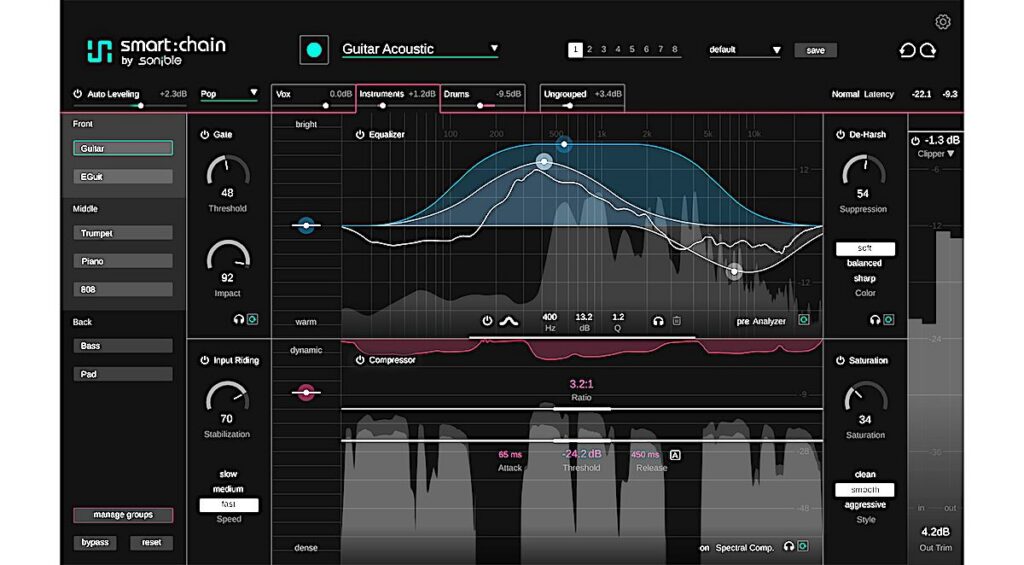1024x565 pixels.
Task: Select state slot 8
Action: pos(675,50)
